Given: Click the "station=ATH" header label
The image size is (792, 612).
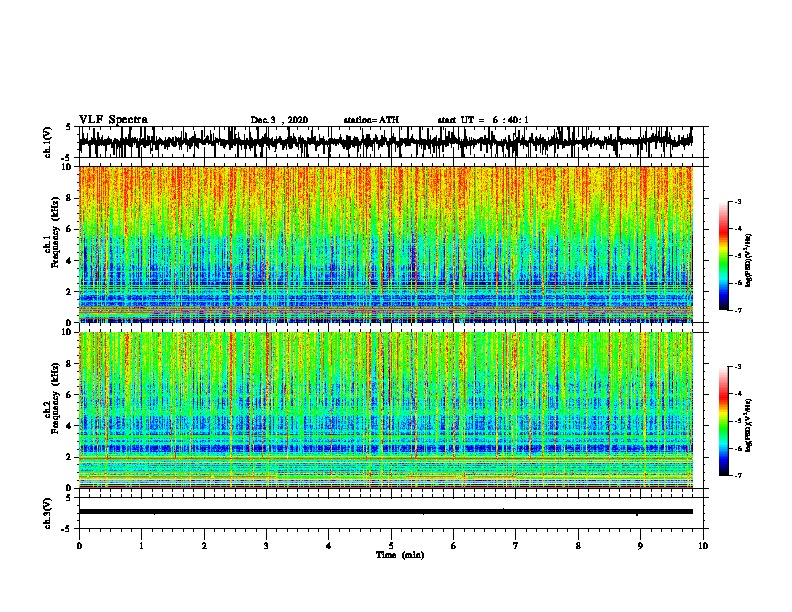Looking at the screenshot, I should tap(371, 120).
